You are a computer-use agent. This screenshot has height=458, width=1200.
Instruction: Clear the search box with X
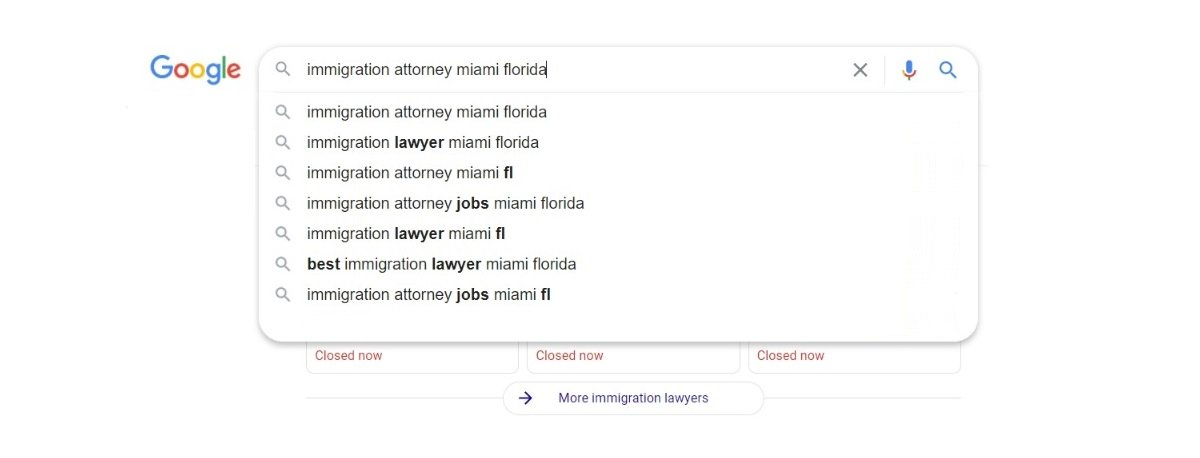coord(860,70)
